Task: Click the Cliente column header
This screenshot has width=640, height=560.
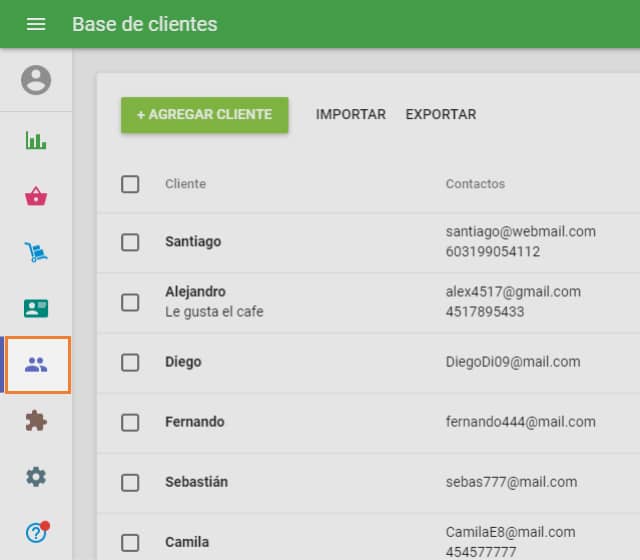Action: [x=185, y=184]
